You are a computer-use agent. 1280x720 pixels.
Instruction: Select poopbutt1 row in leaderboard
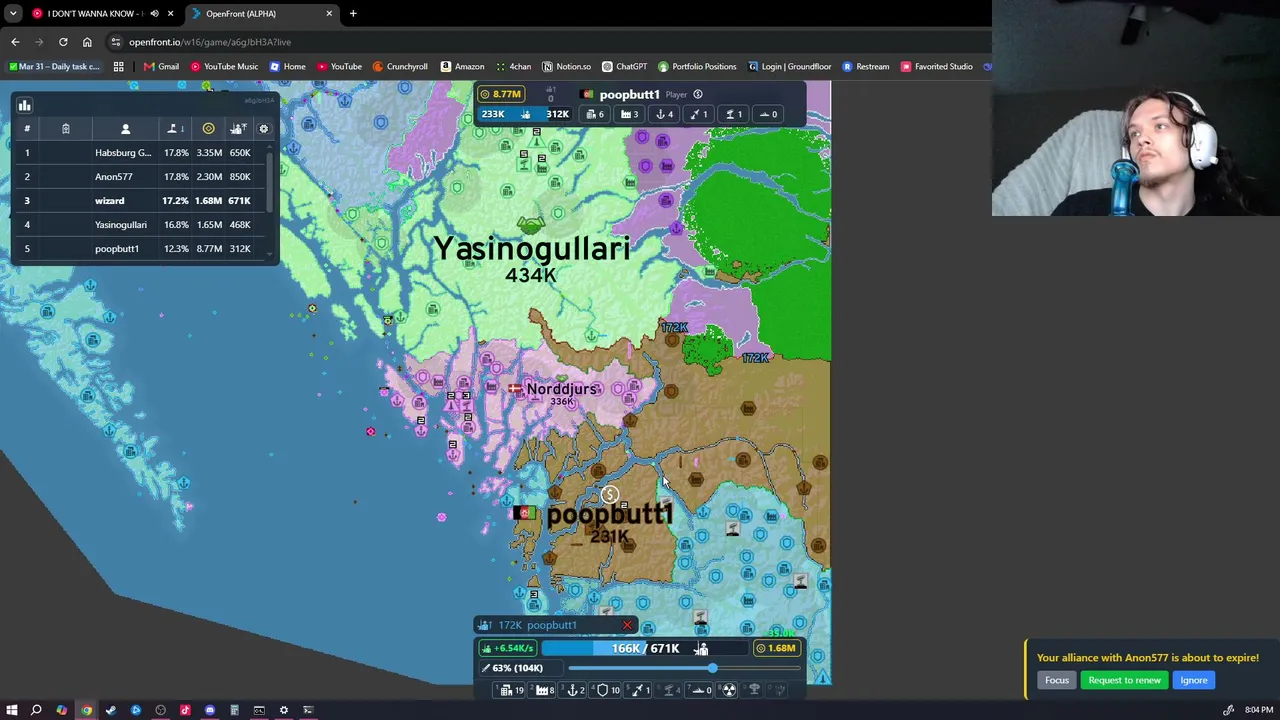coord(139,248)
